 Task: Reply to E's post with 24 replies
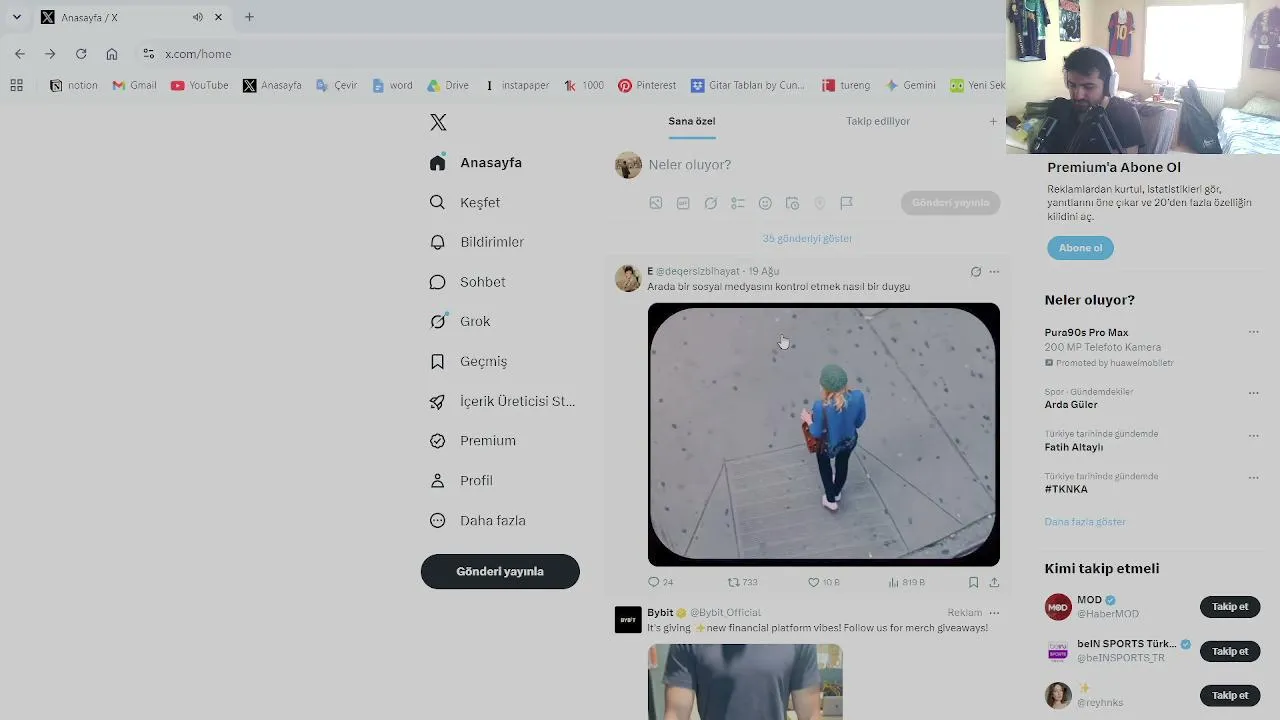pos(660,582)
